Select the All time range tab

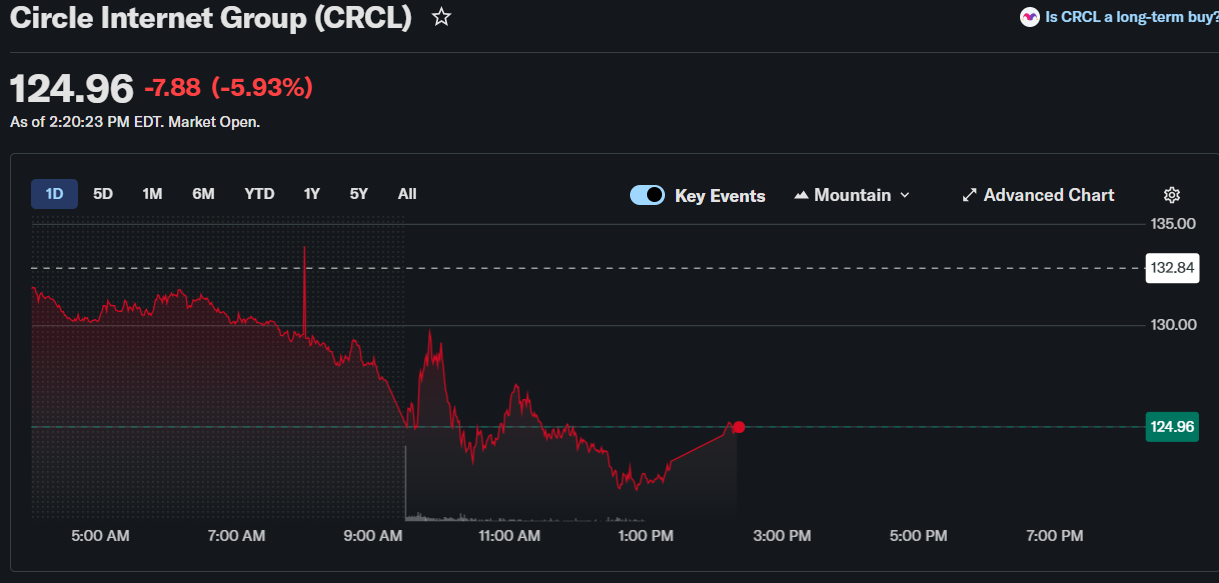pyautogui.click(x=407, y=194)
